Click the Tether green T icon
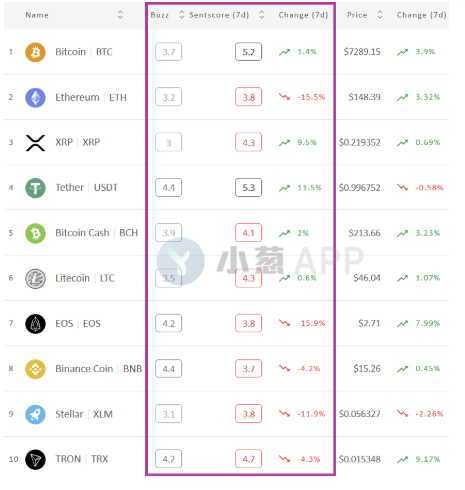This screenshot has width=465, height=490. tap(35, 188)
